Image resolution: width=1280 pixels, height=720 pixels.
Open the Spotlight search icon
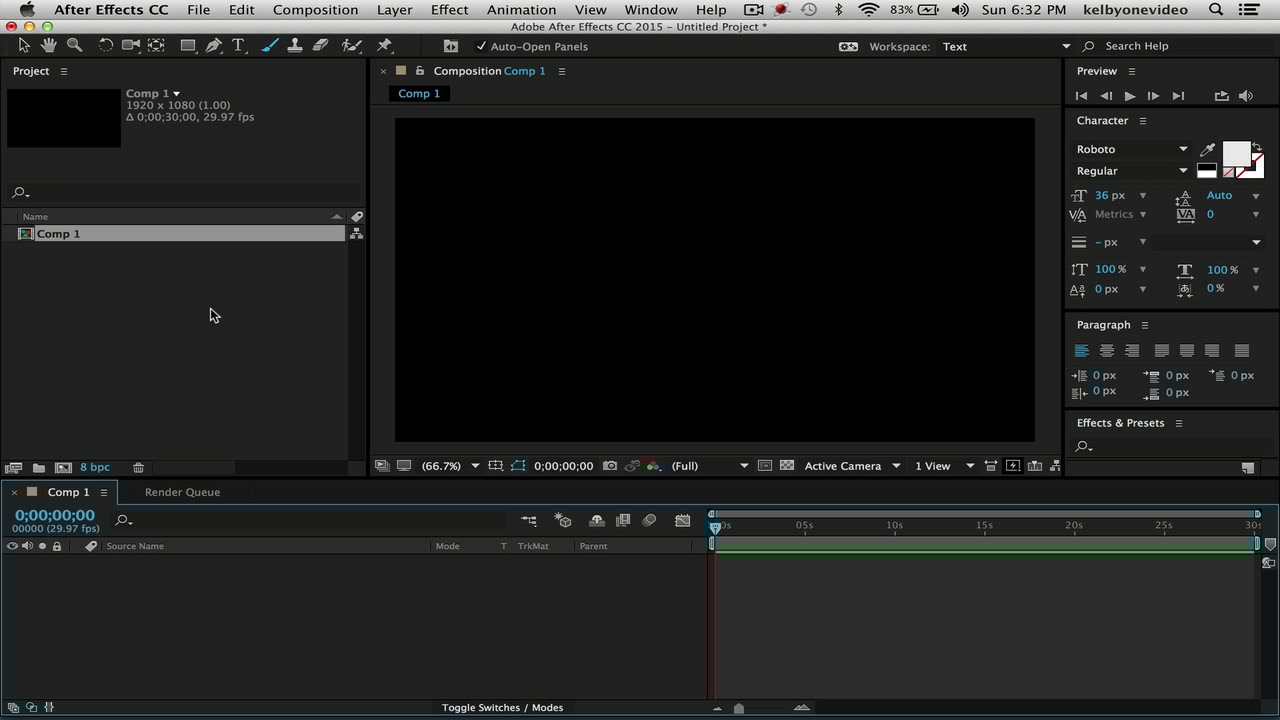1216,10
